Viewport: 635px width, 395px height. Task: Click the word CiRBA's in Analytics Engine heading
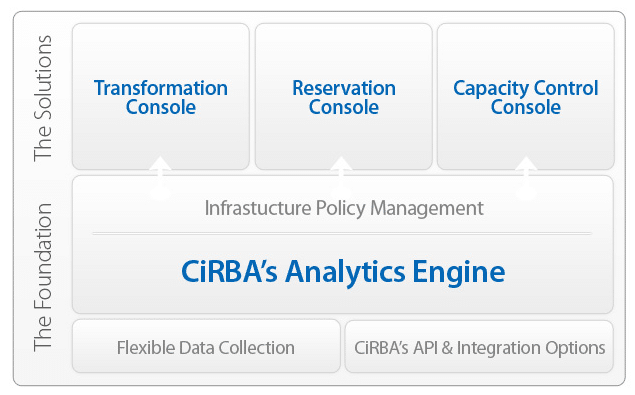[229, 271]
